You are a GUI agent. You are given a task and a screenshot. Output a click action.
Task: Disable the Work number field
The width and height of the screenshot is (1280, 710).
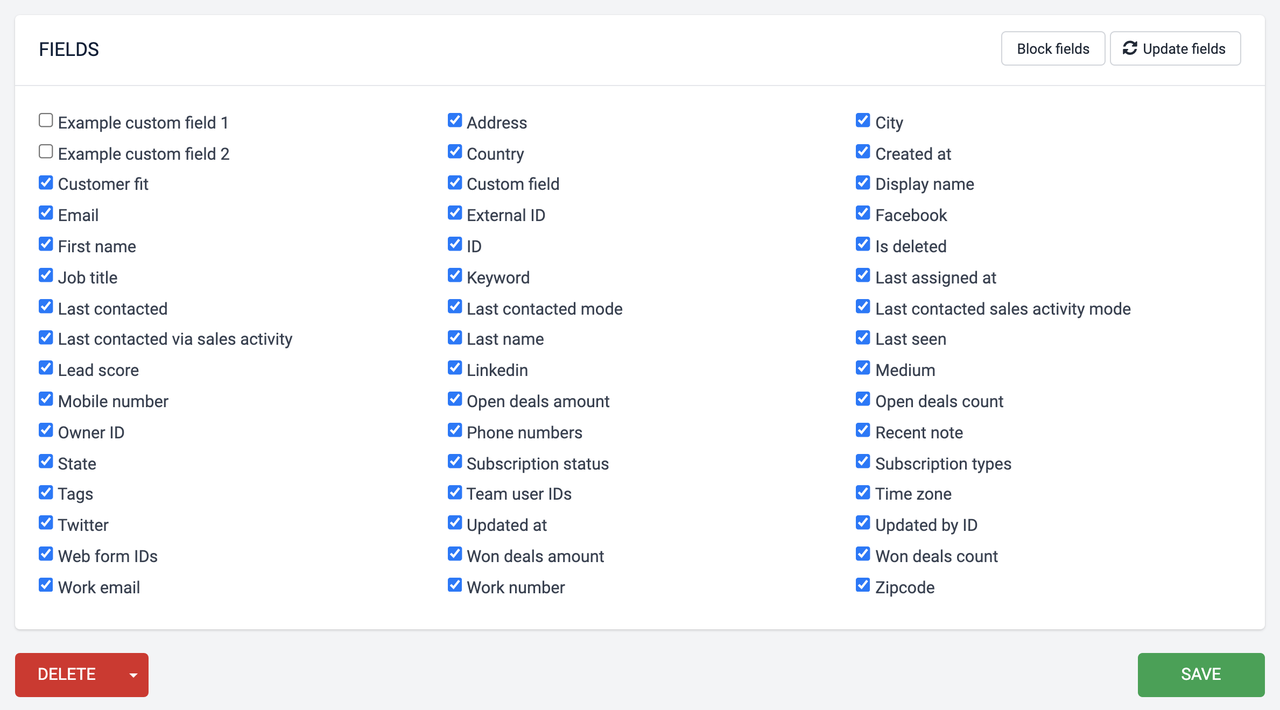tap(455, 586)
